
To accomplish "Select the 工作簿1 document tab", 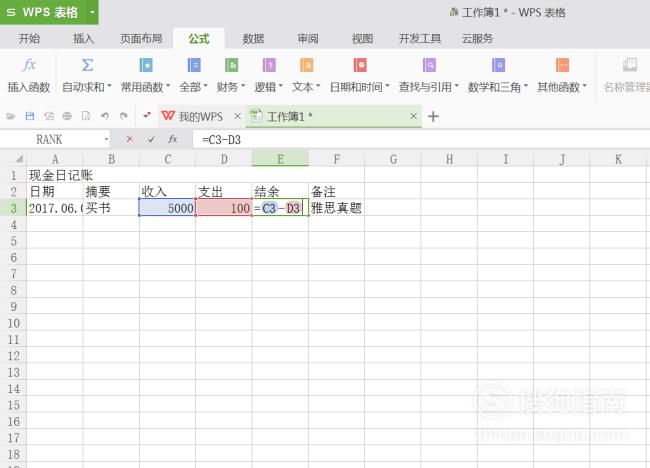I will pyautogui.click(x=334, y=116).
